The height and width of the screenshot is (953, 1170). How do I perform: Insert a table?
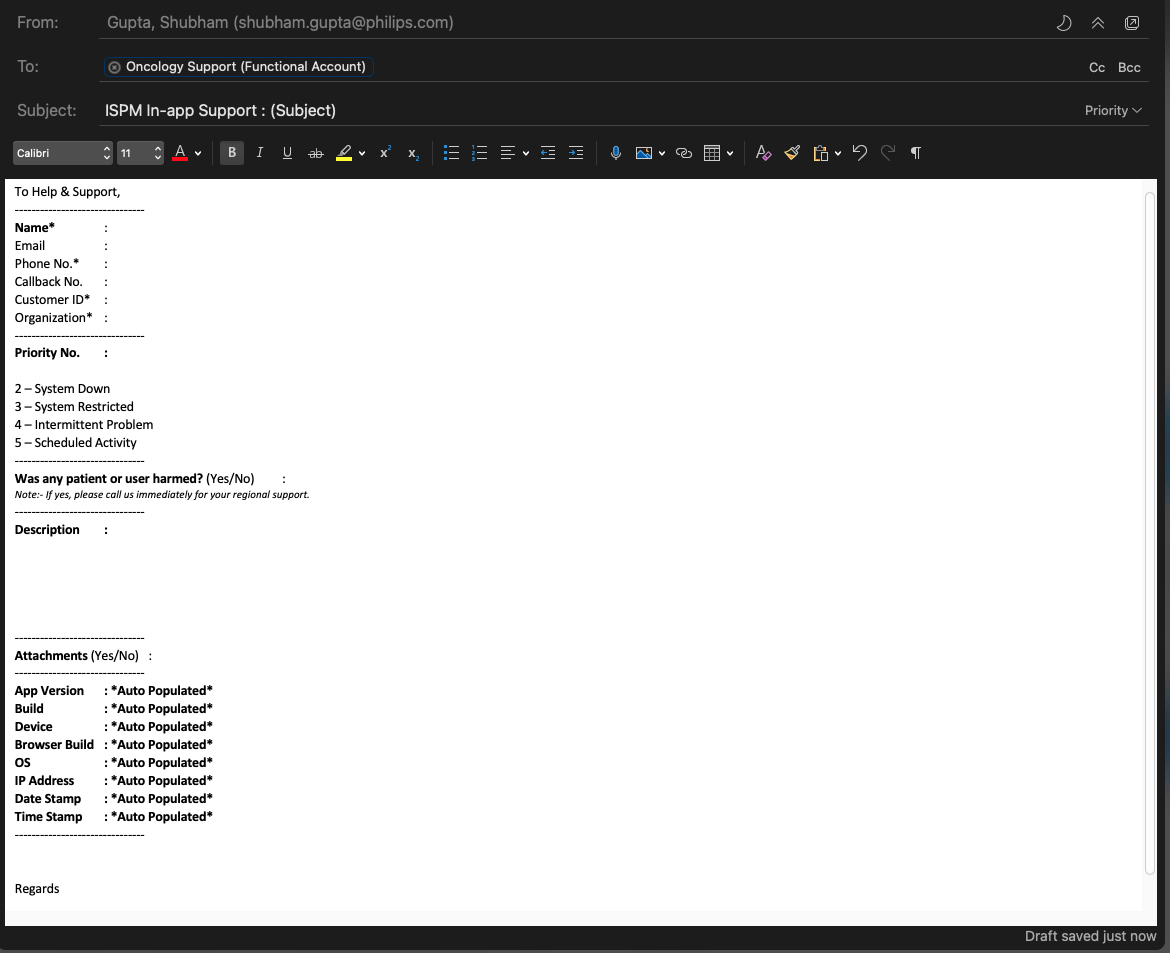click(712, 153)
